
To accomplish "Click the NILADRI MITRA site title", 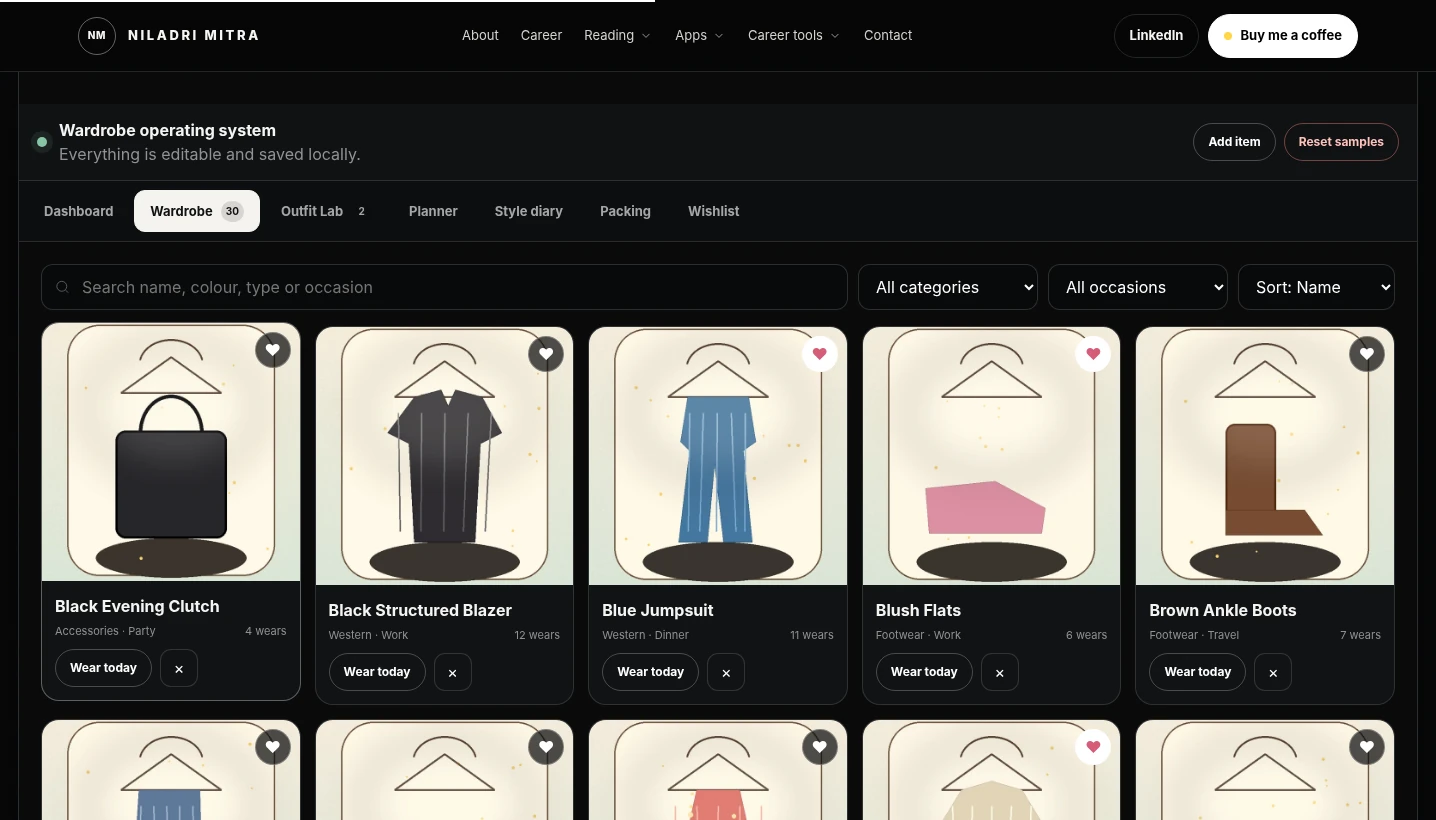I will [193, 35].
